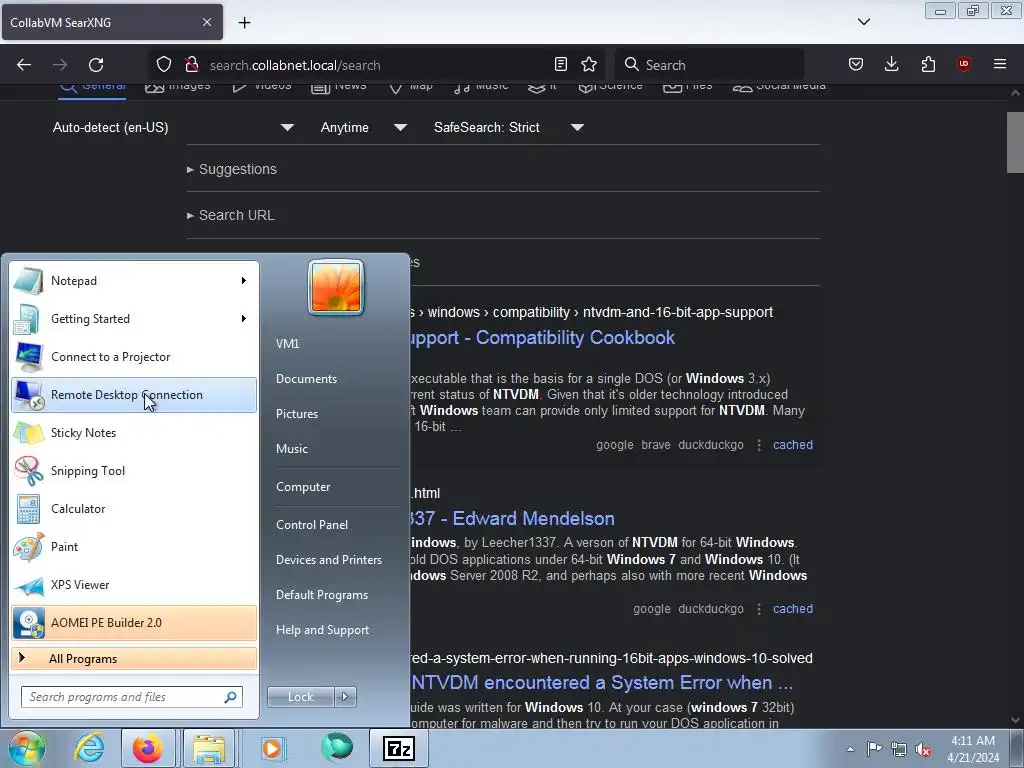Expand Notepad's recent files arrow
This screenshot has width=1024, height=768.
244,281
